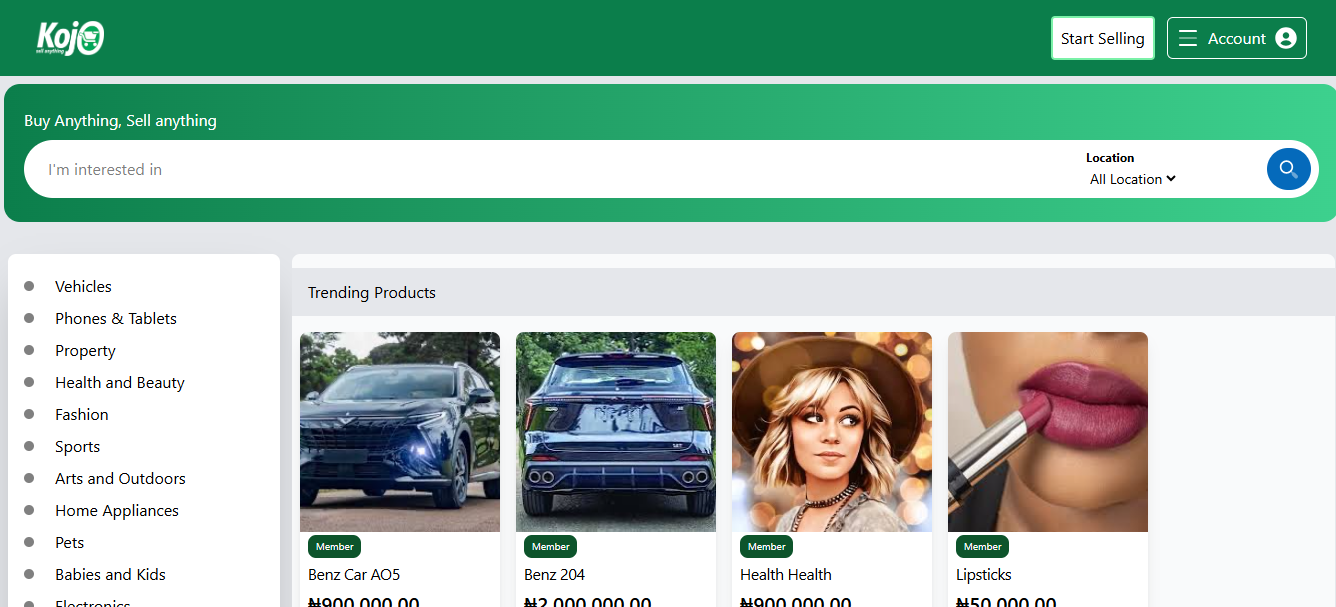Select the Phones & Tablets category
Screen dimensions: 1336x607
coord(115,319)
